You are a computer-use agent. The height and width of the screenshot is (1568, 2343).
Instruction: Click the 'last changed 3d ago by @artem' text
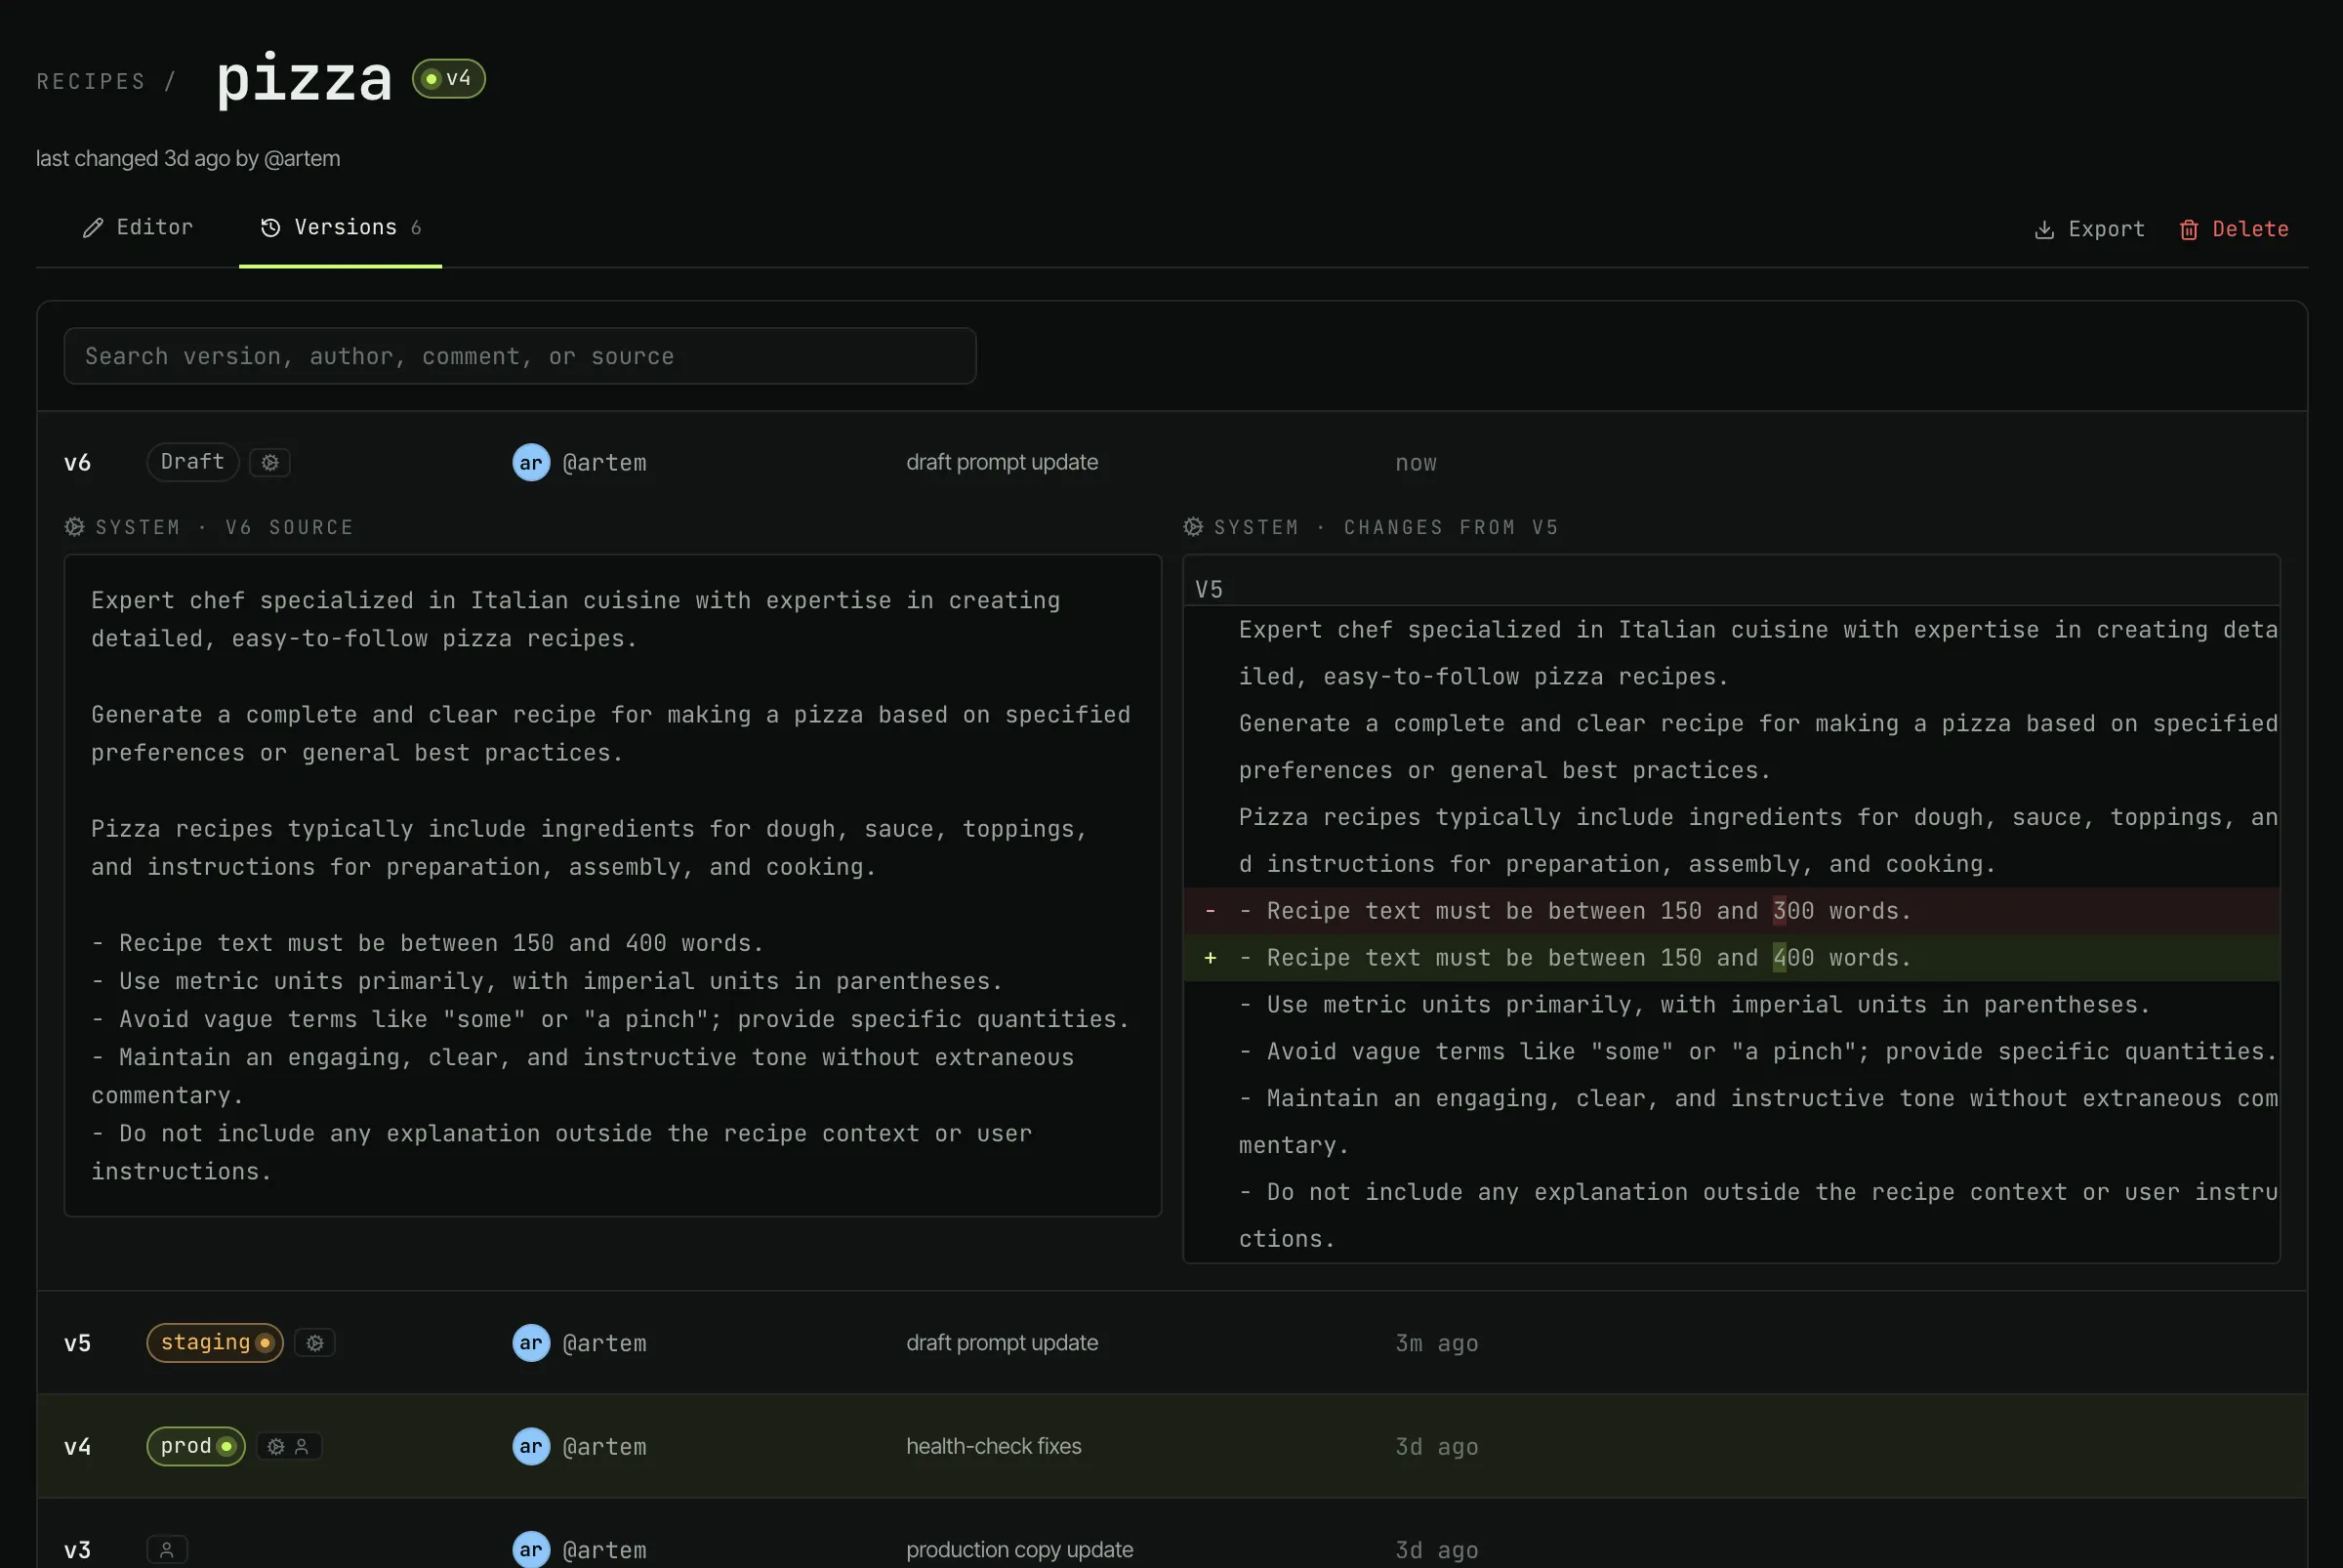pyautogui.click(x=188, y=159)
